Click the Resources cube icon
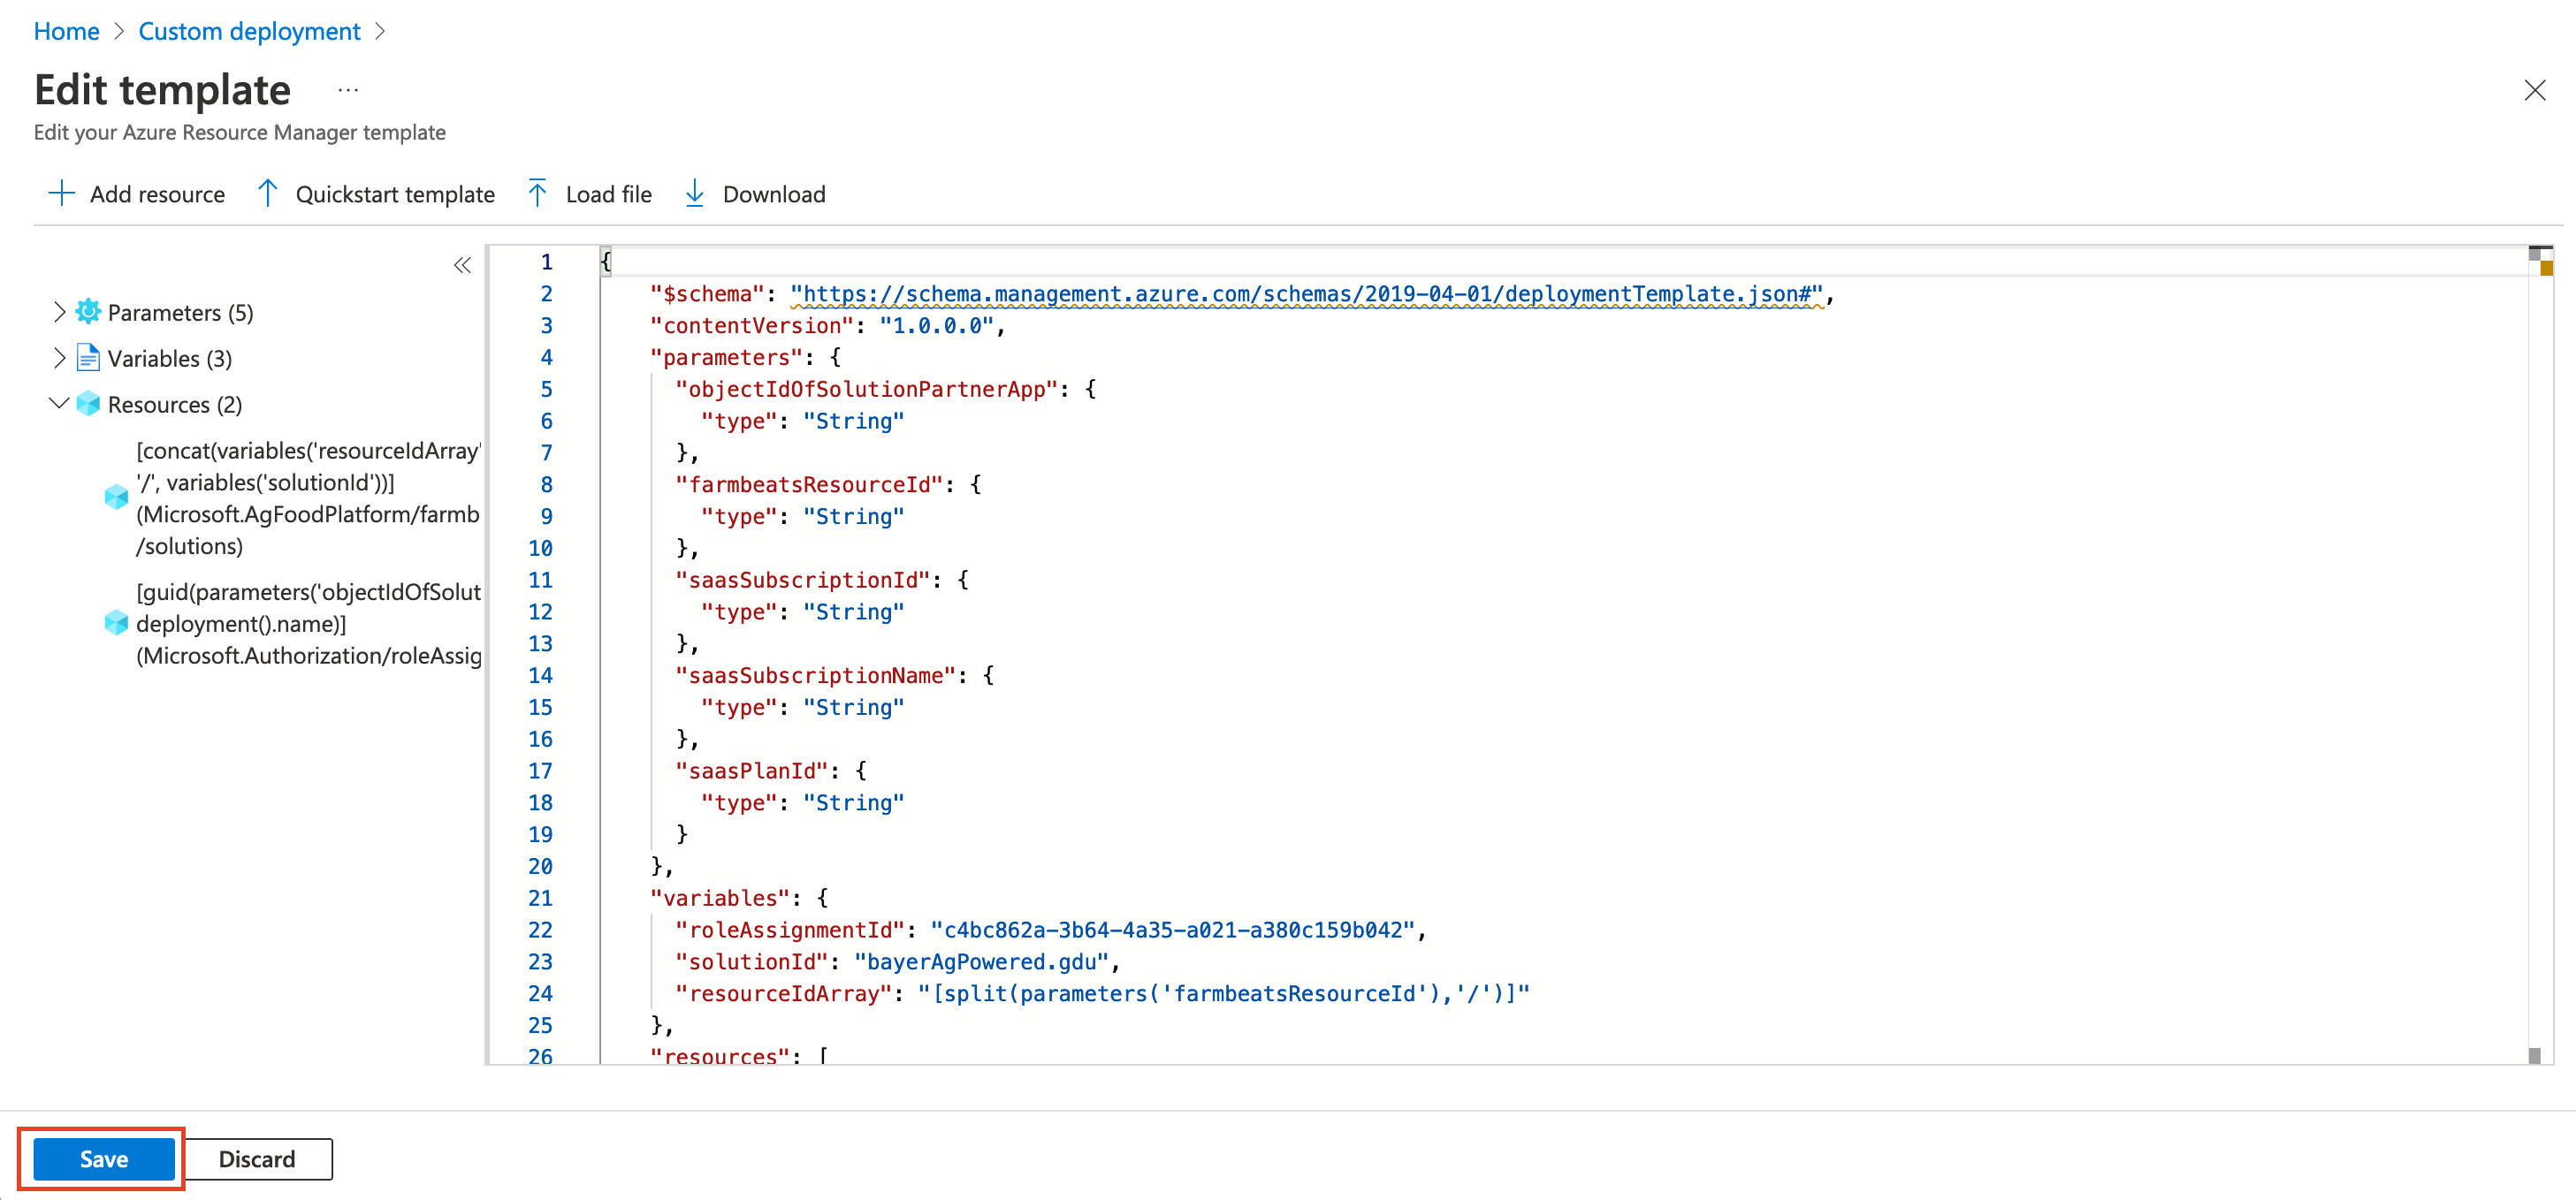This screenshot has width=2576, height=1200. (x=88, y=404)
